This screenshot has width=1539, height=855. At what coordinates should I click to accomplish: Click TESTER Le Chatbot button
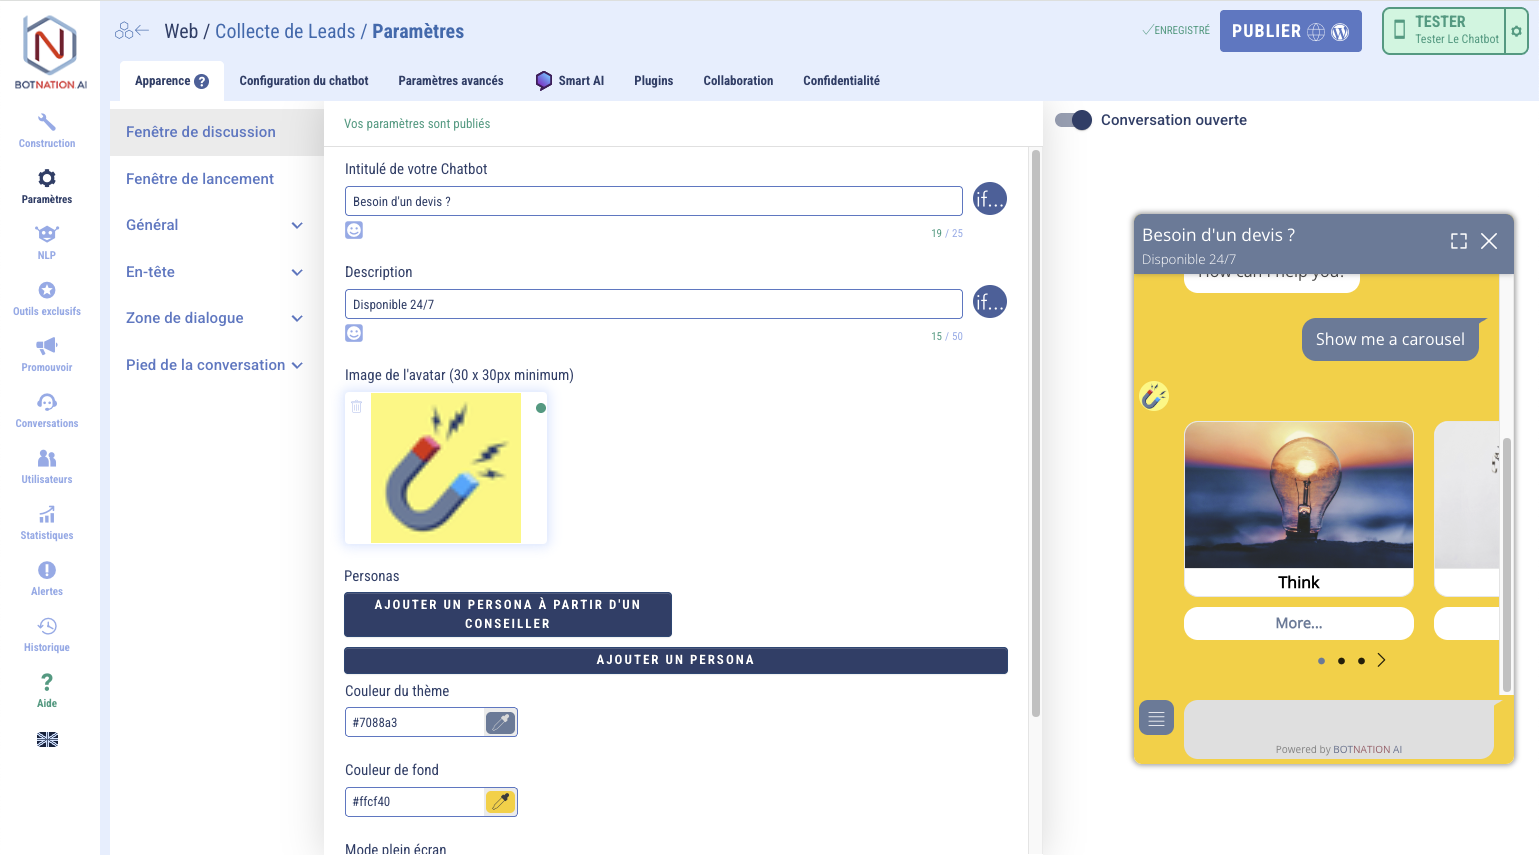[x=1445, y=31]
